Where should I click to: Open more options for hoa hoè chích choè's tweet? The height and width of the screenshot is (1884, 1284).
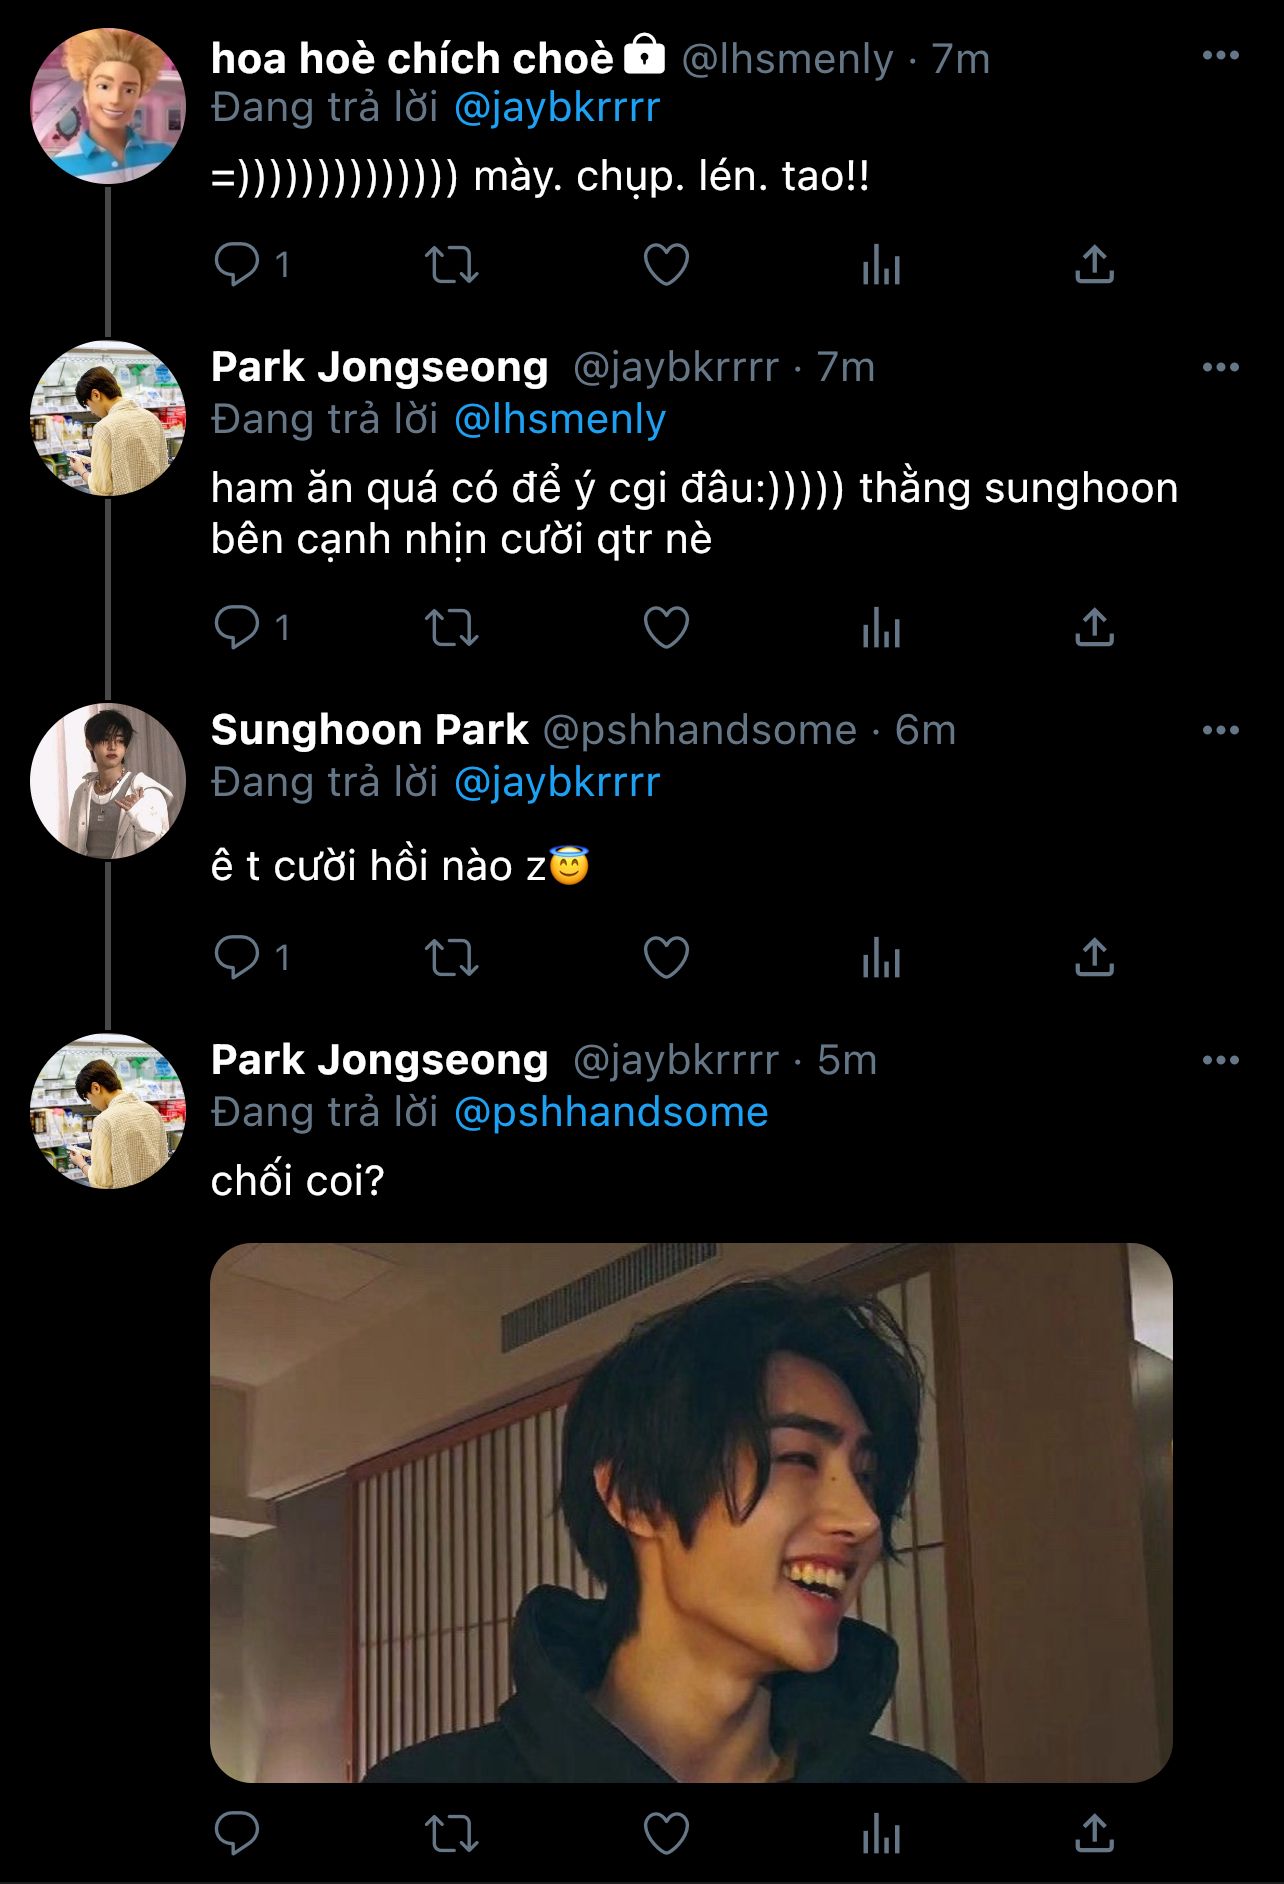coord(1220,56)
